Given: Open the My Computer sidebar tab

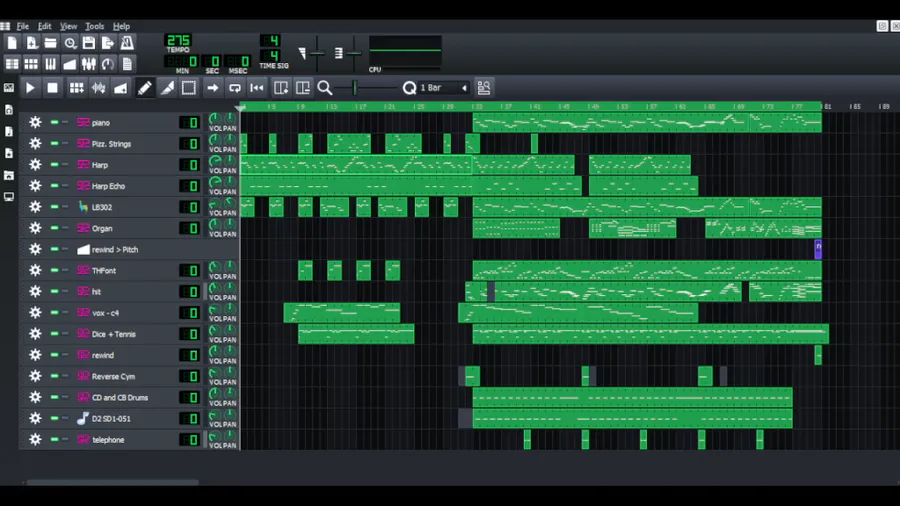Looking at the screenshot, I should (x=9, y=197).
